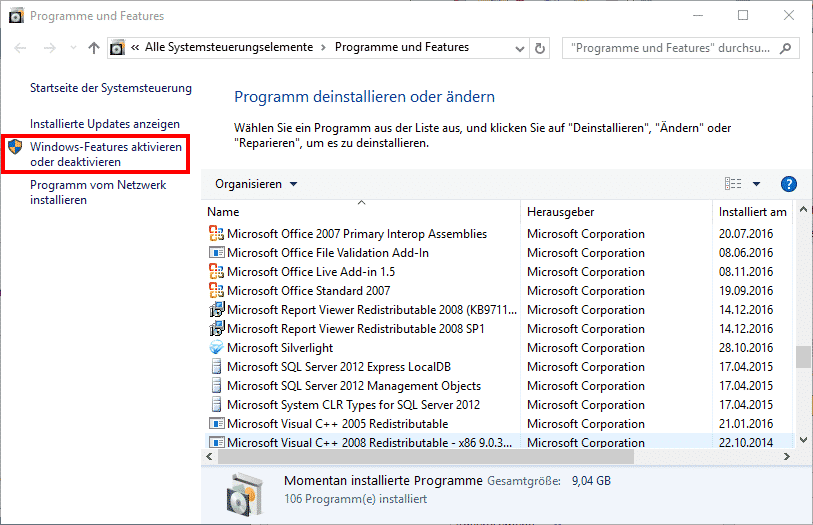813x525 pixels.
Task: Select Programme und Features breadcrumb
Action: (401, 47)
